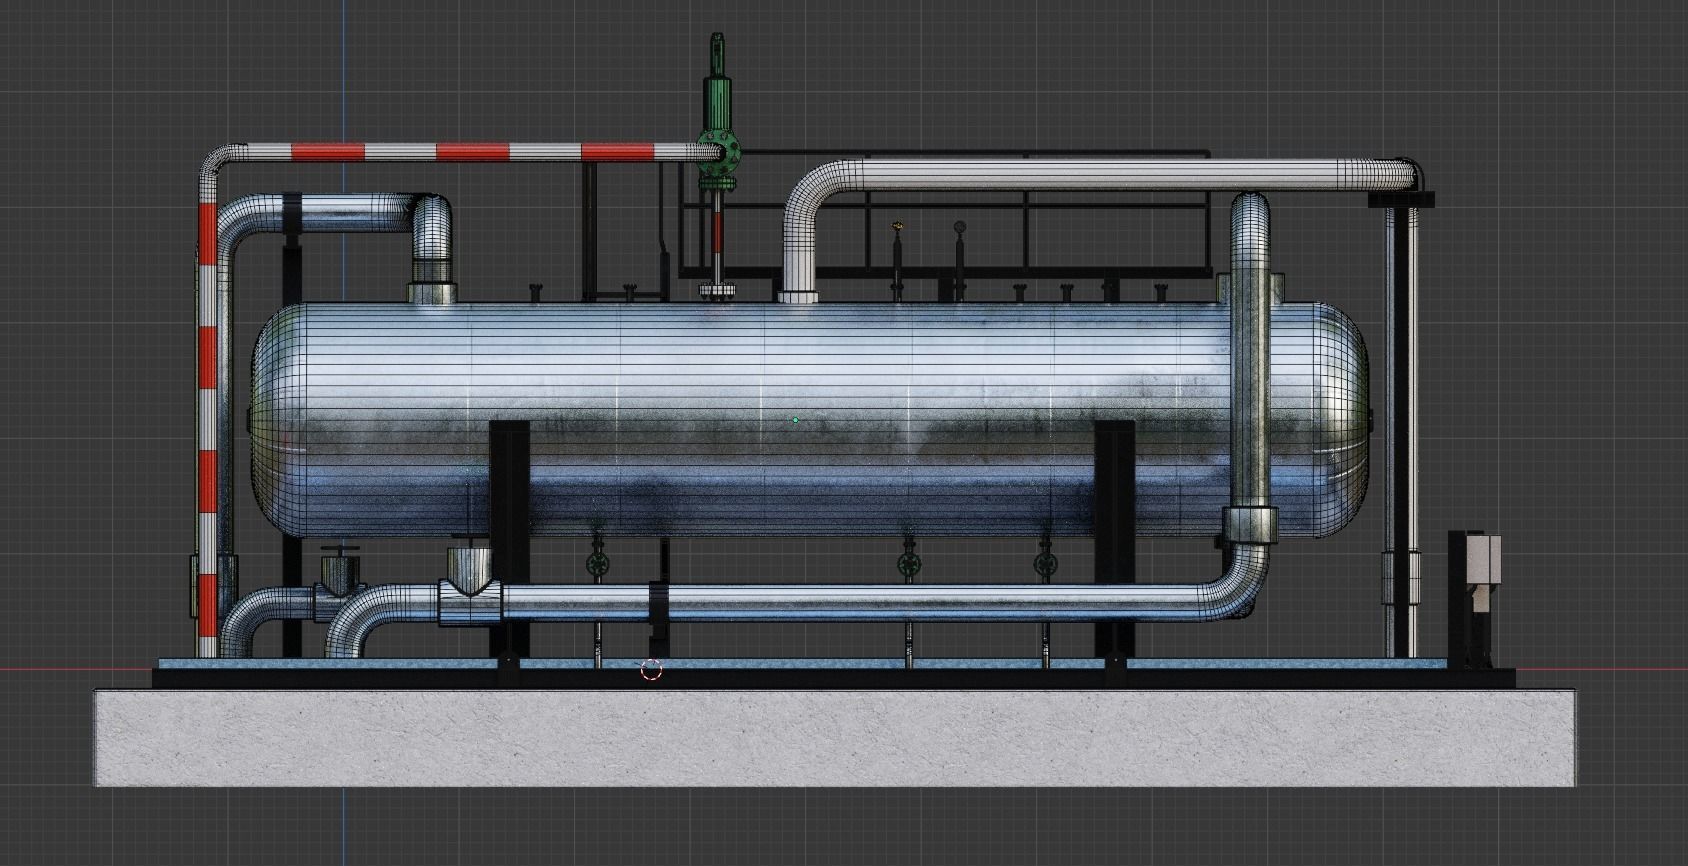
Task: Select the long lower horizontal pipe
Action: (x=850, y=603)
